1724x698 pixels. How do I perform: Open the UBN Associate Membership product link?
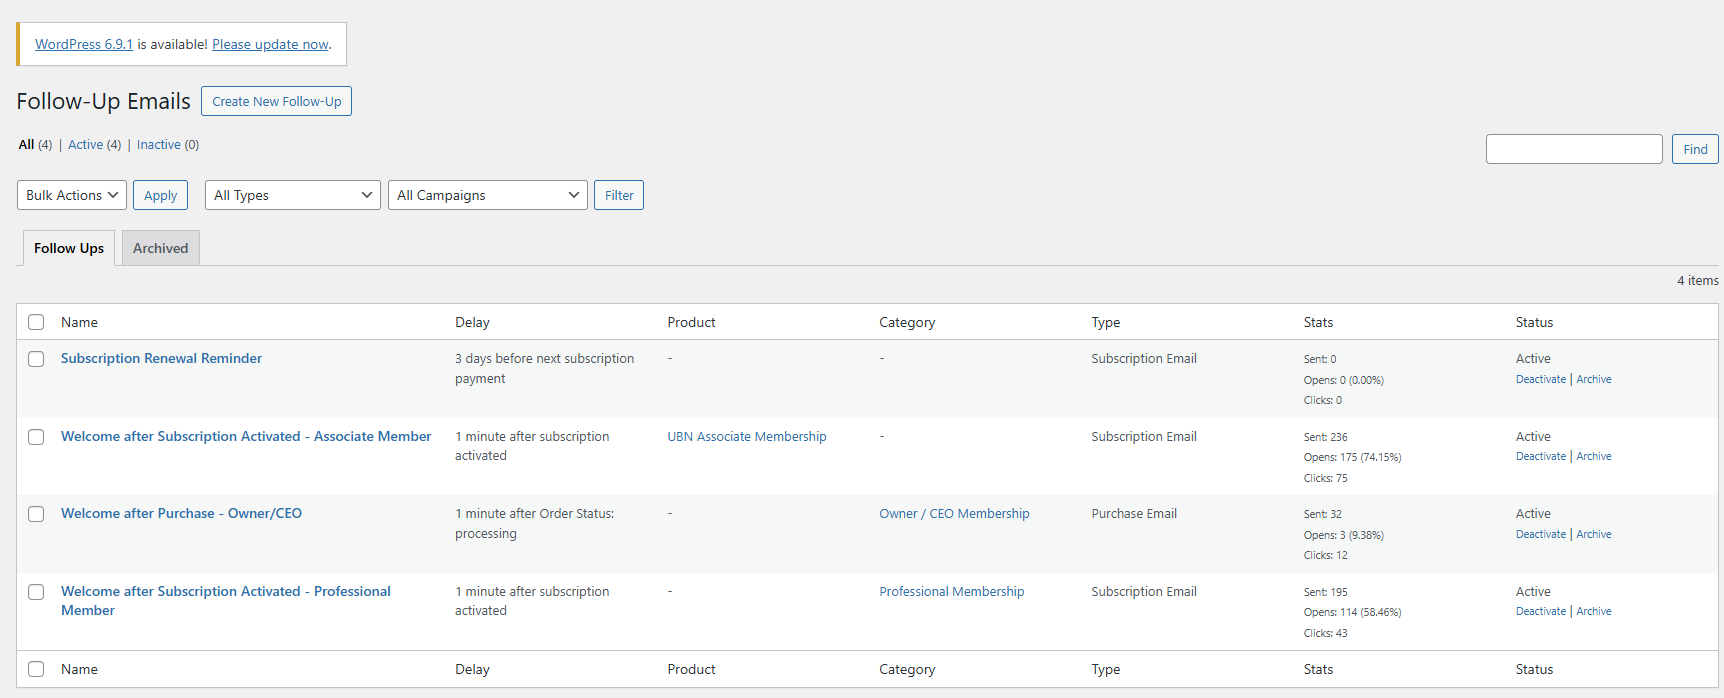(x=747, y=437)
